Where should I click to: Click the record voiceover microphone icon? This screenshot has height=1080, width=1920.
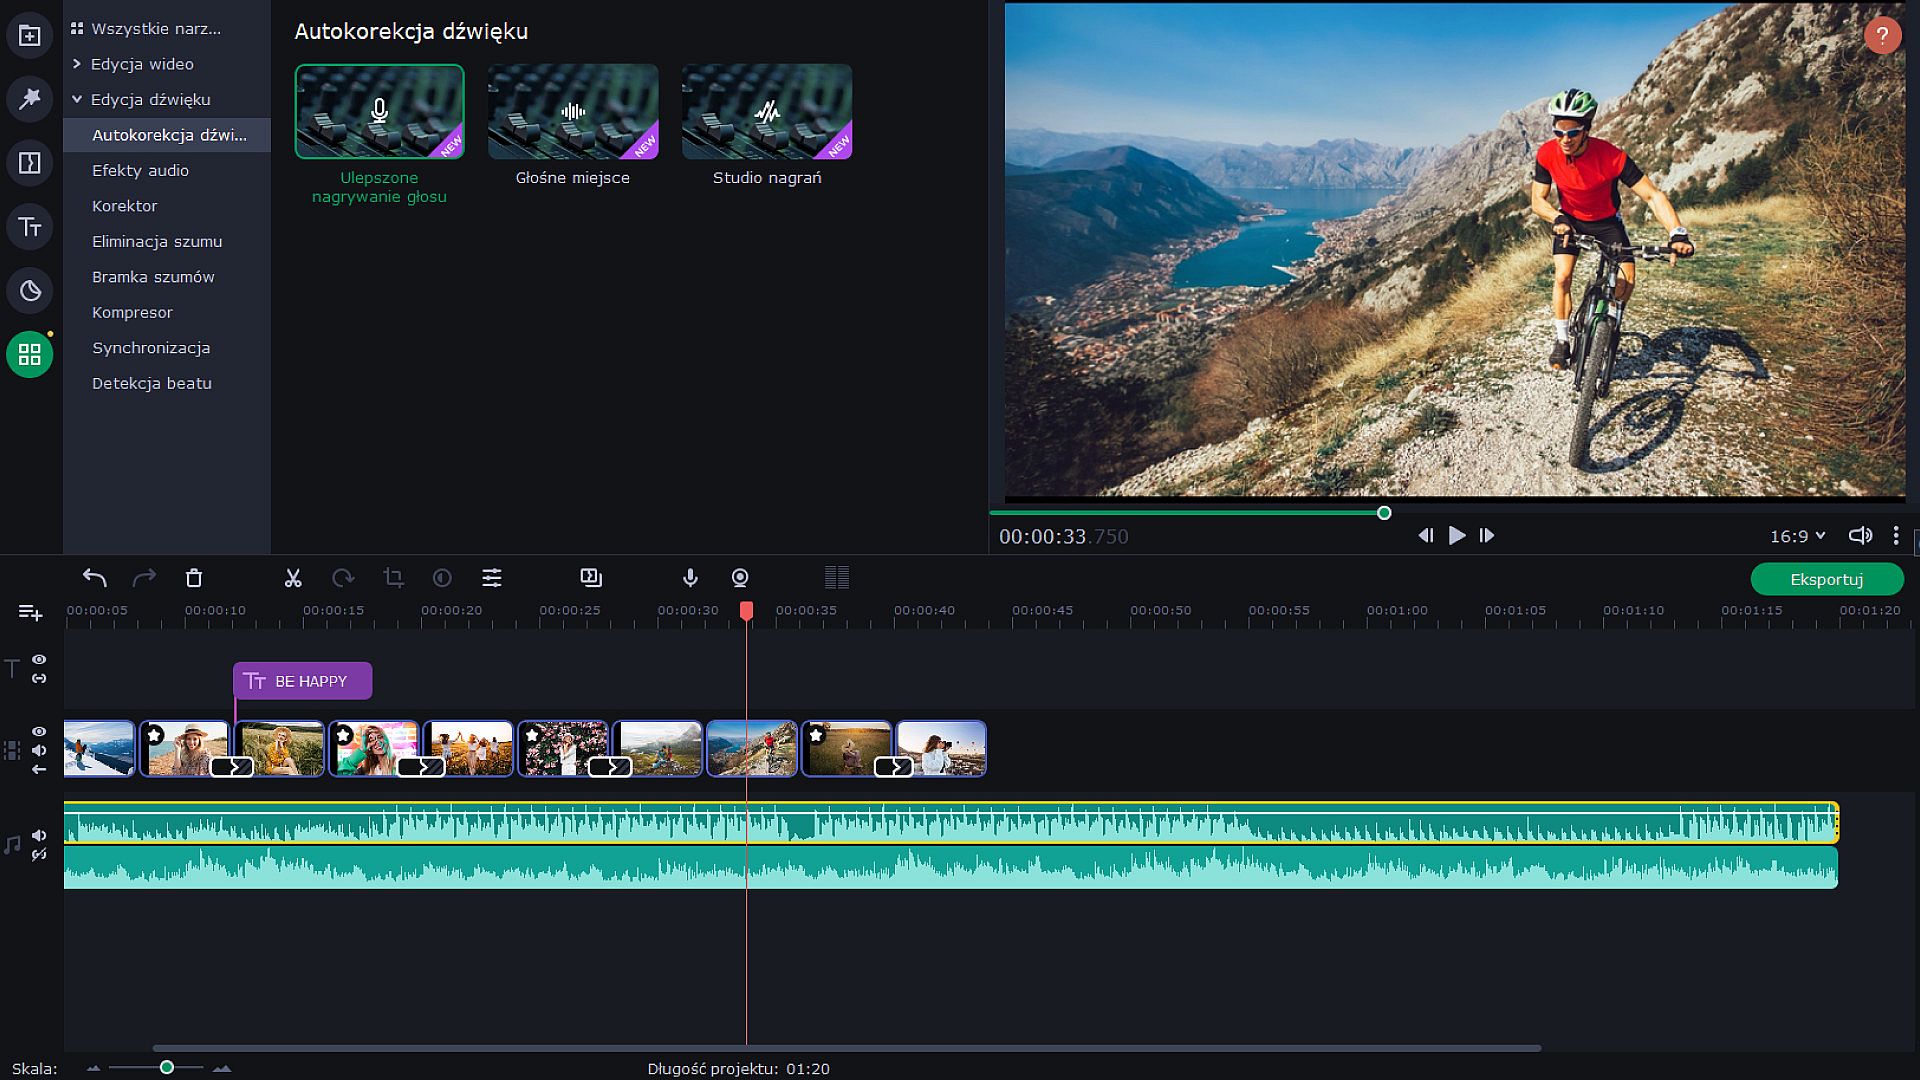click(690, 578)
